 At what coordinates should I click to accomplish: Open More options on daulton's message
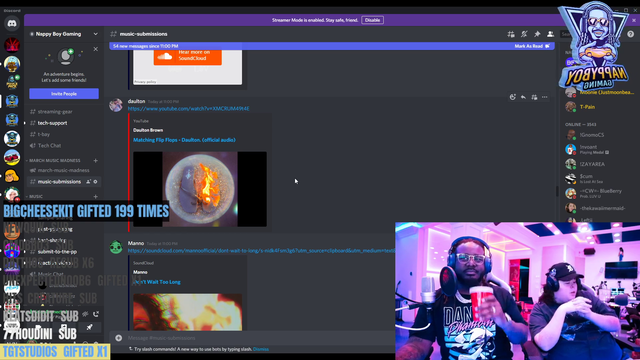pos(544,97)
